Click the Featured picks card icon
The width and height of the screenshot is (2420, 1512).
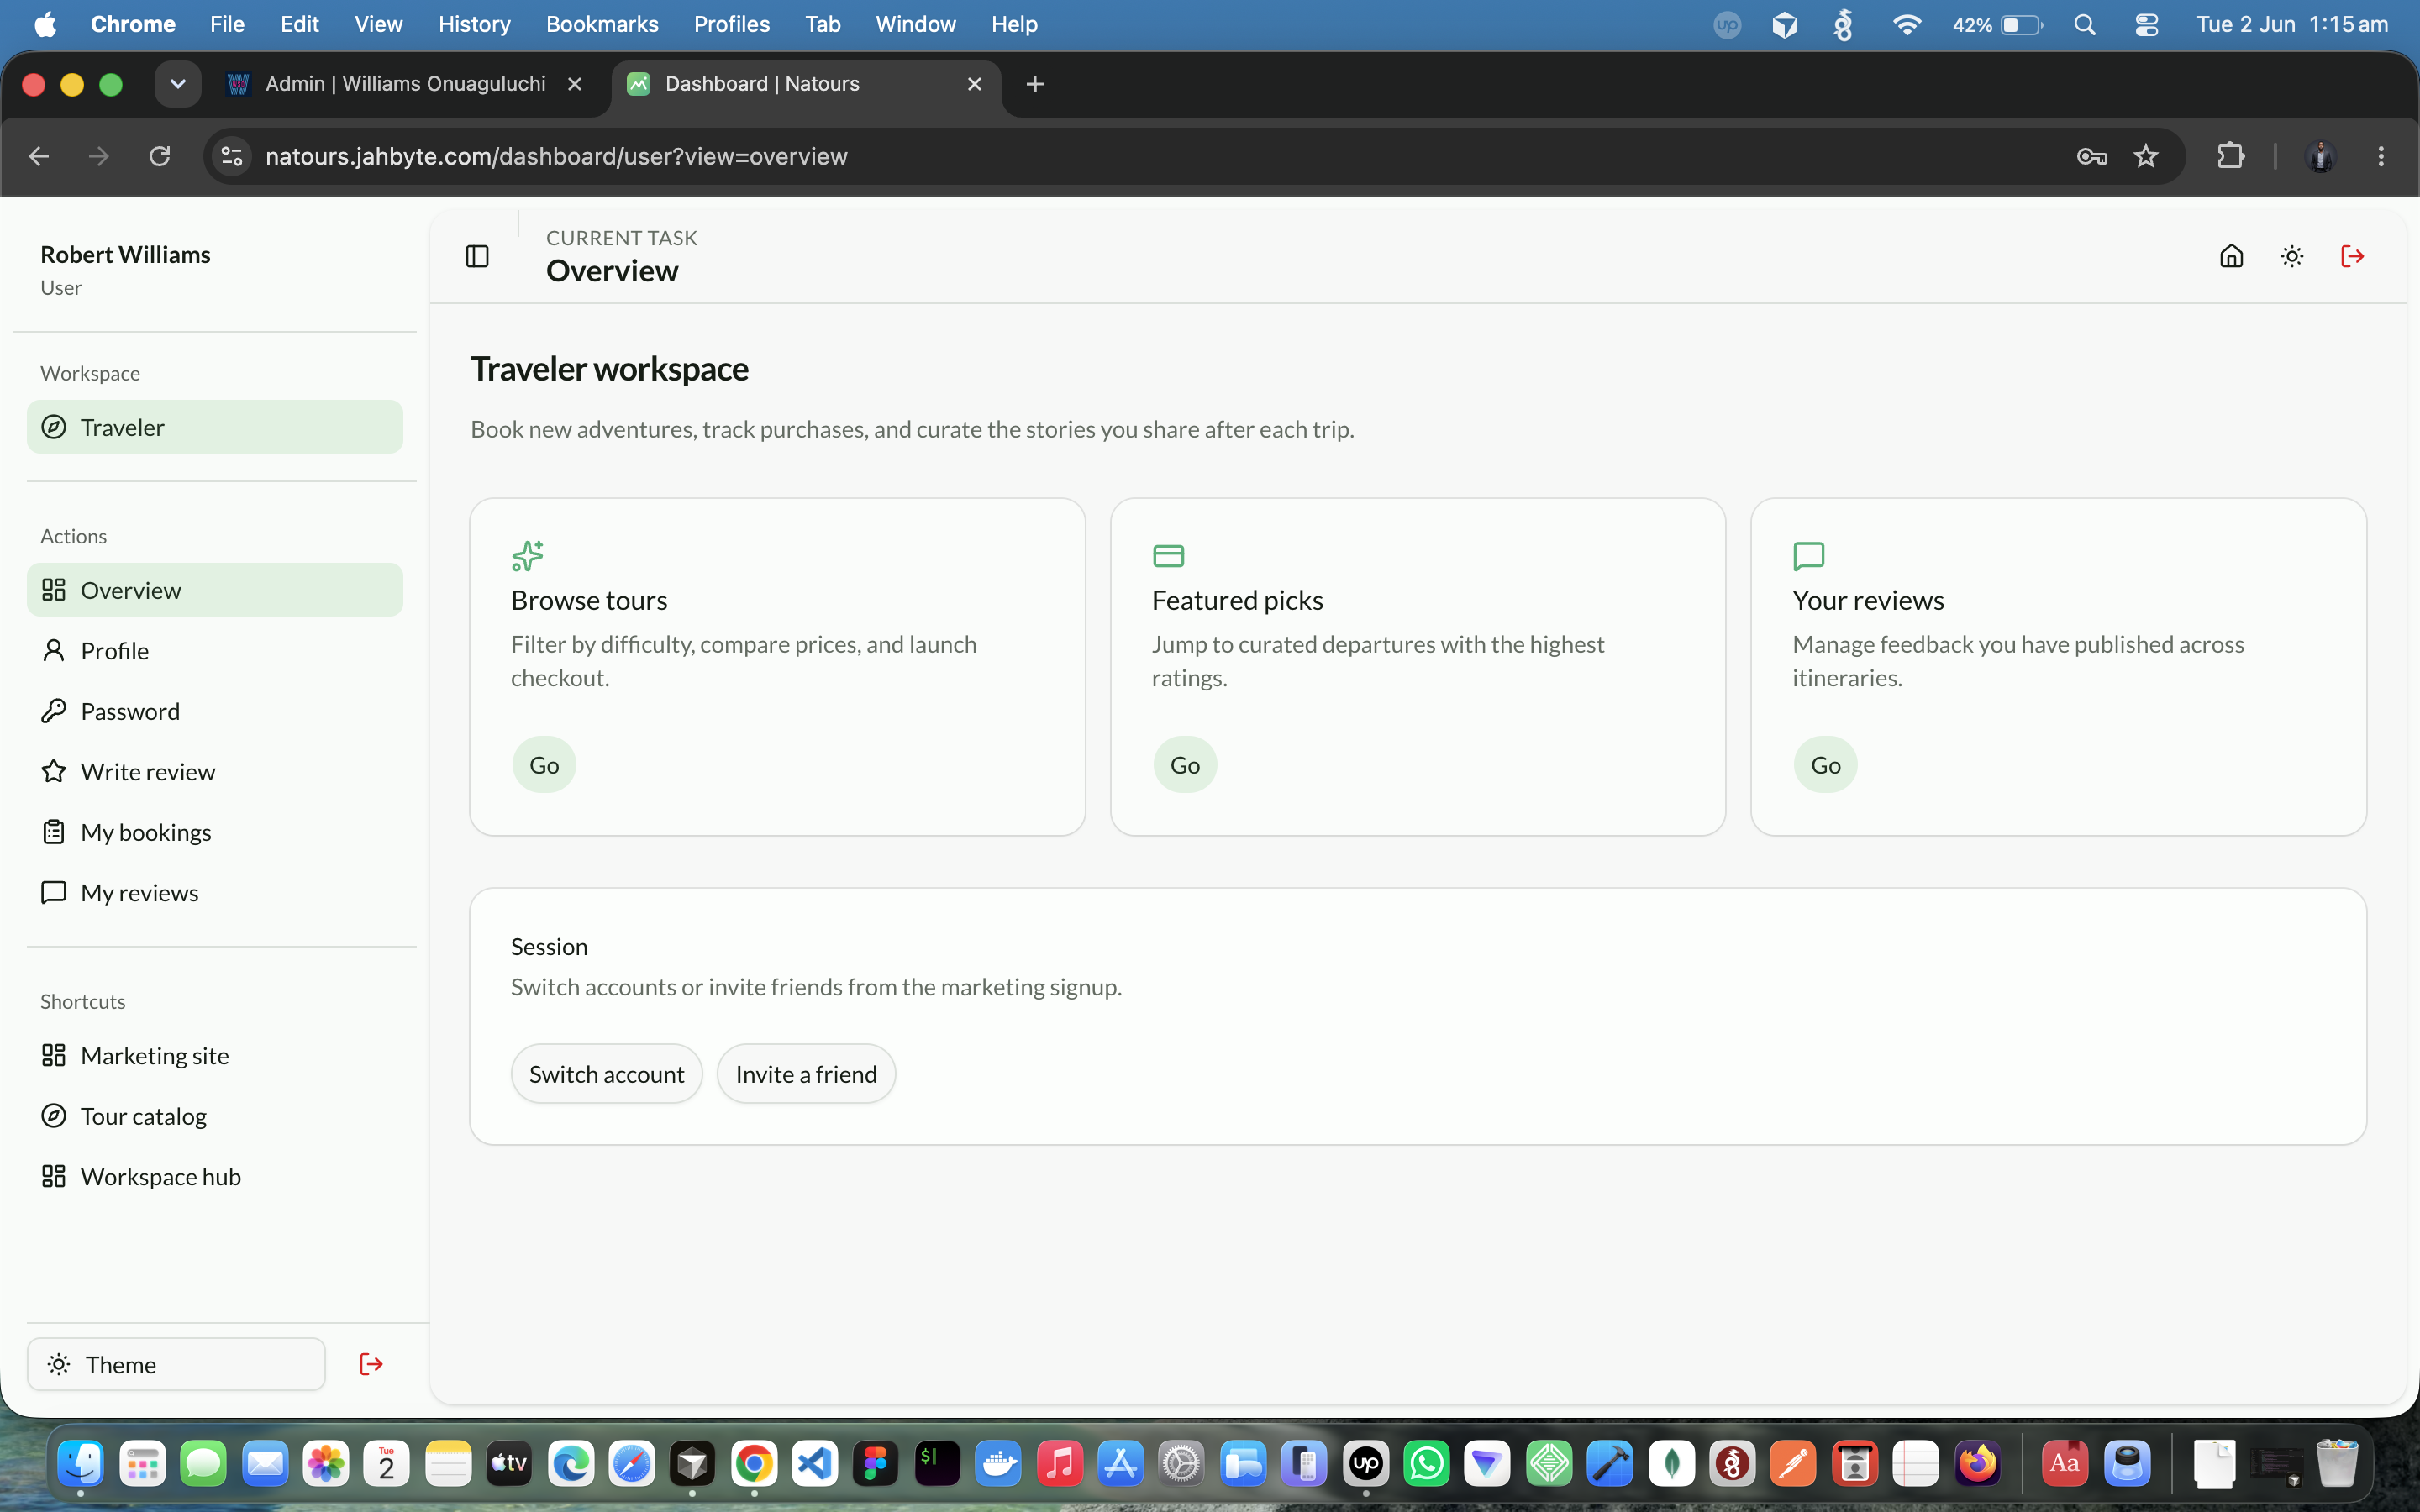click(x=1168, y=555)
